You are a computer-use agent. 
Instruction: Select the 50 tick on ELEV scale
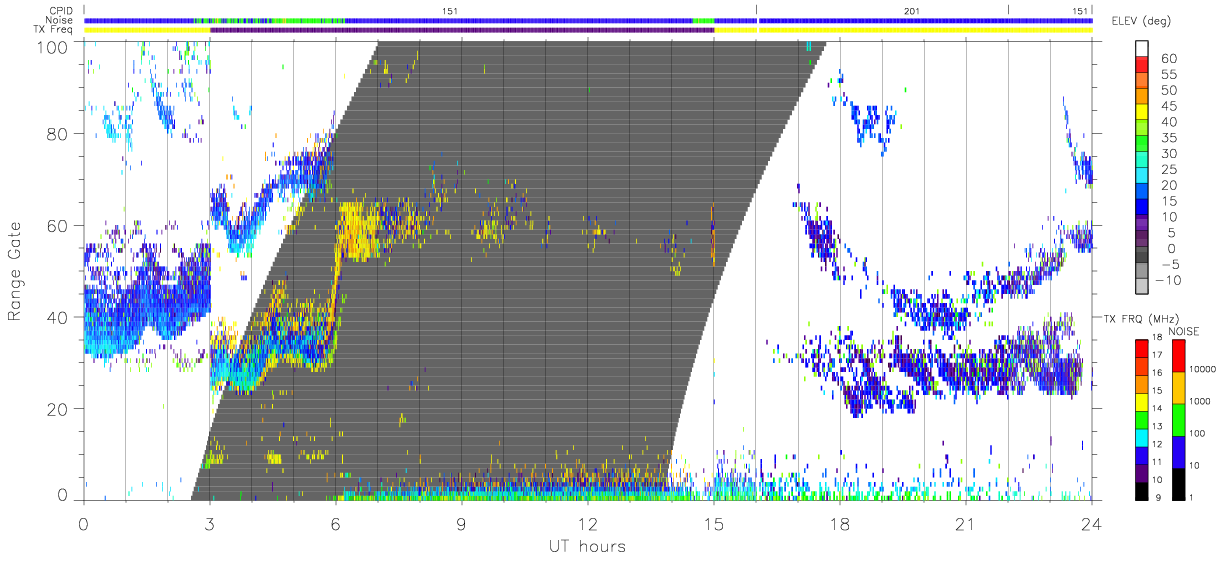[x=1168, y=91]
